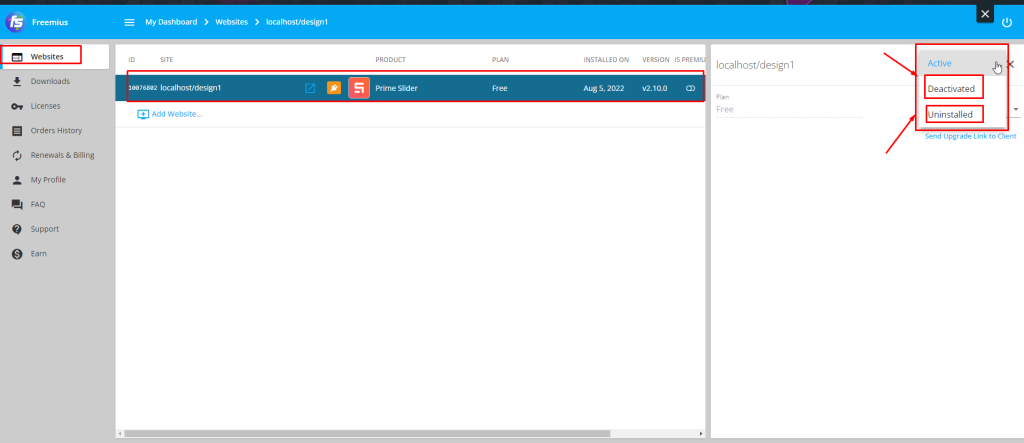Click the Support question mark icon
This screenshot has width=1024, height=443.
18,229
